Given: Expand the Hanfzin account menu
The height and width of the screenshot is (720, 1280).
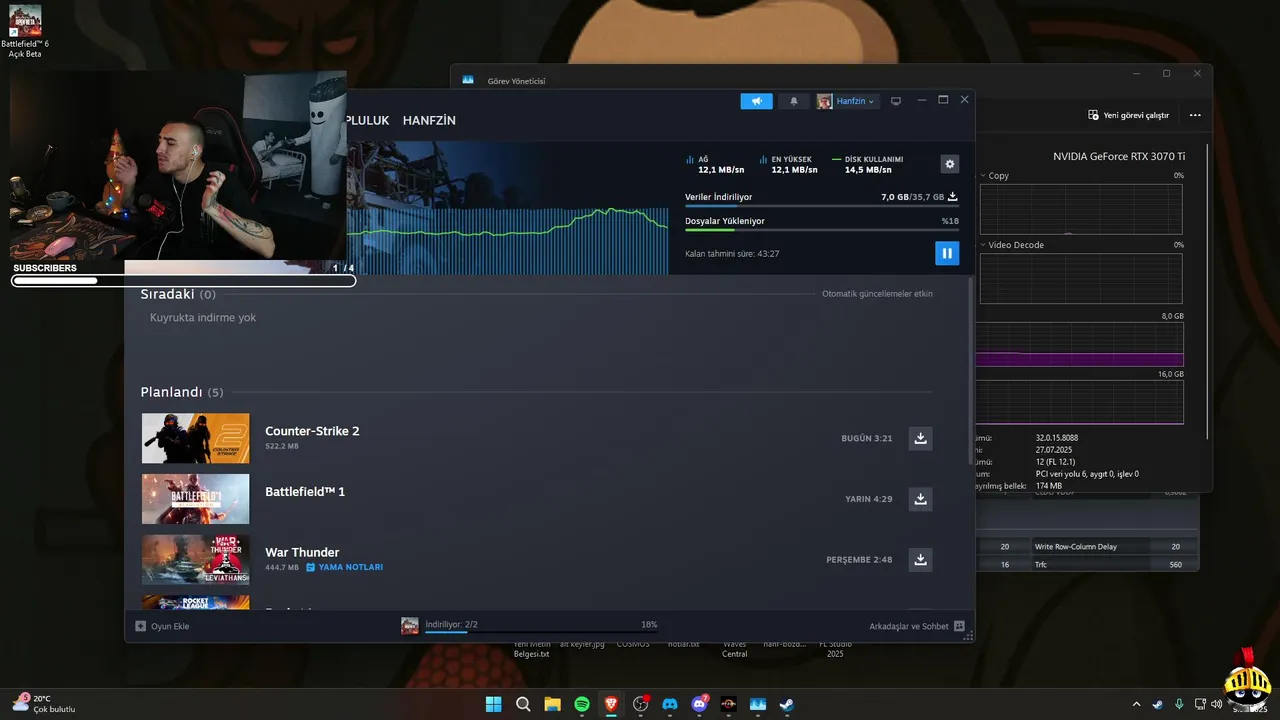Looking at the screenshot, I should coord(848,101).
